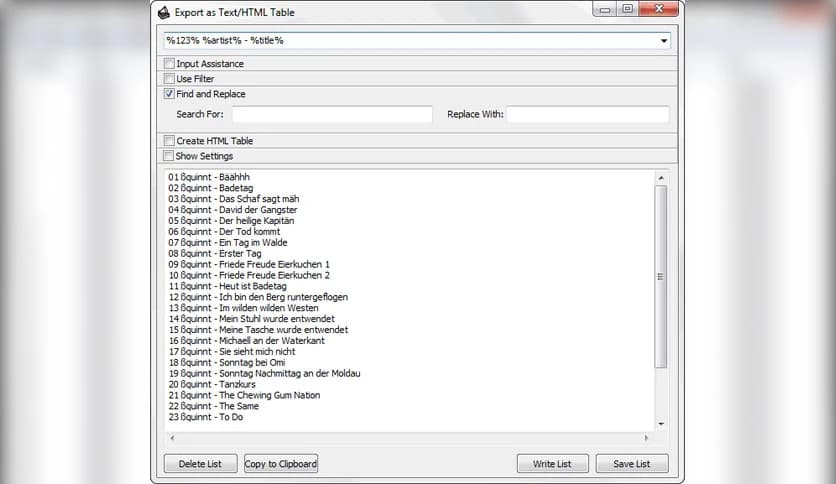Select the line '05 ßquinnt - Der heilige Kapitän'
836x484 pixels.
(x=231, y=221)
